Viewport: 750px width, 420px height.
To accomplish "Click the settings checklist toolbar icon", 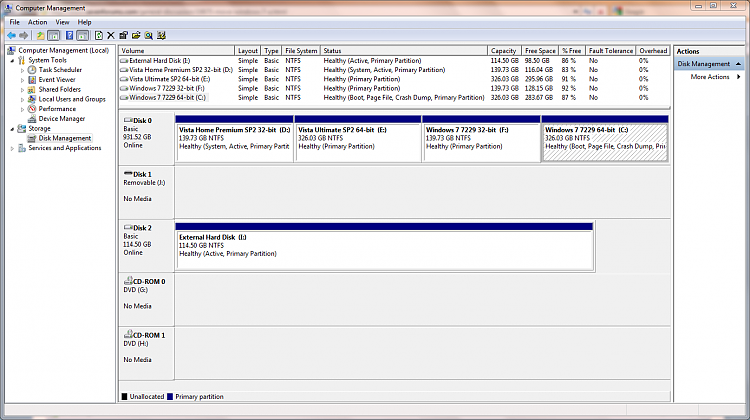I will (161, 35).
